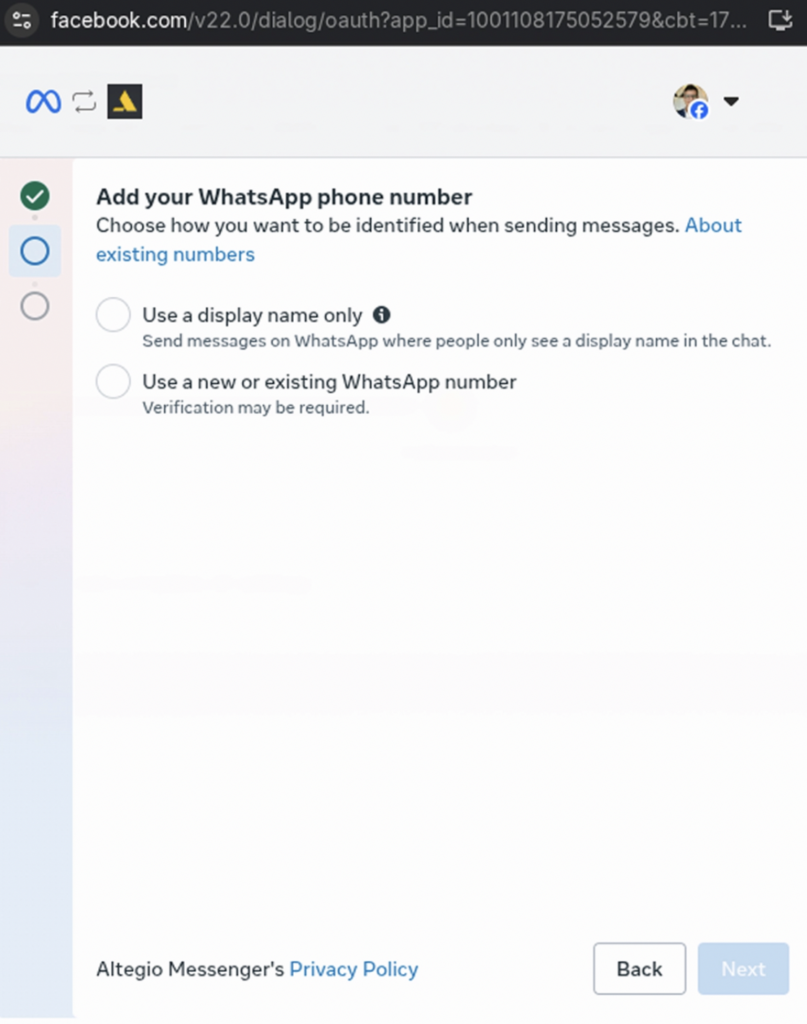Click the install app icon in address bar
Image resolution: width=807 pixels, height=1024 pixels.
780,20
